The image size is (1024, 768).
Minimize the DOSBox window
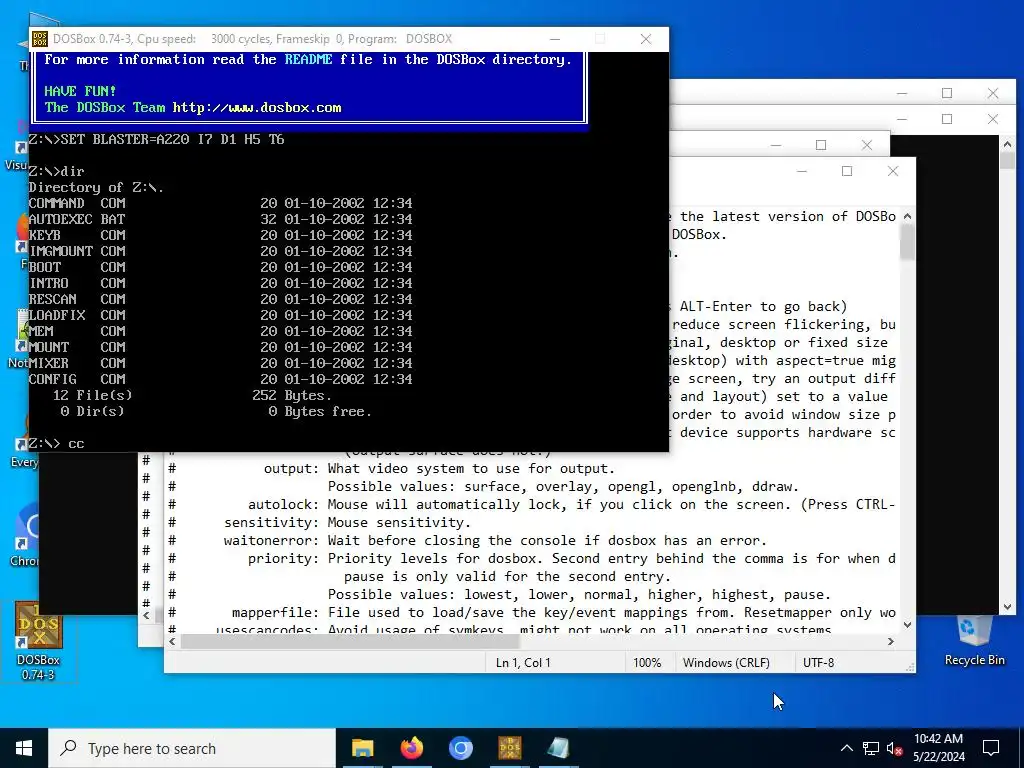pyautogui.click(x=554, y=39)
